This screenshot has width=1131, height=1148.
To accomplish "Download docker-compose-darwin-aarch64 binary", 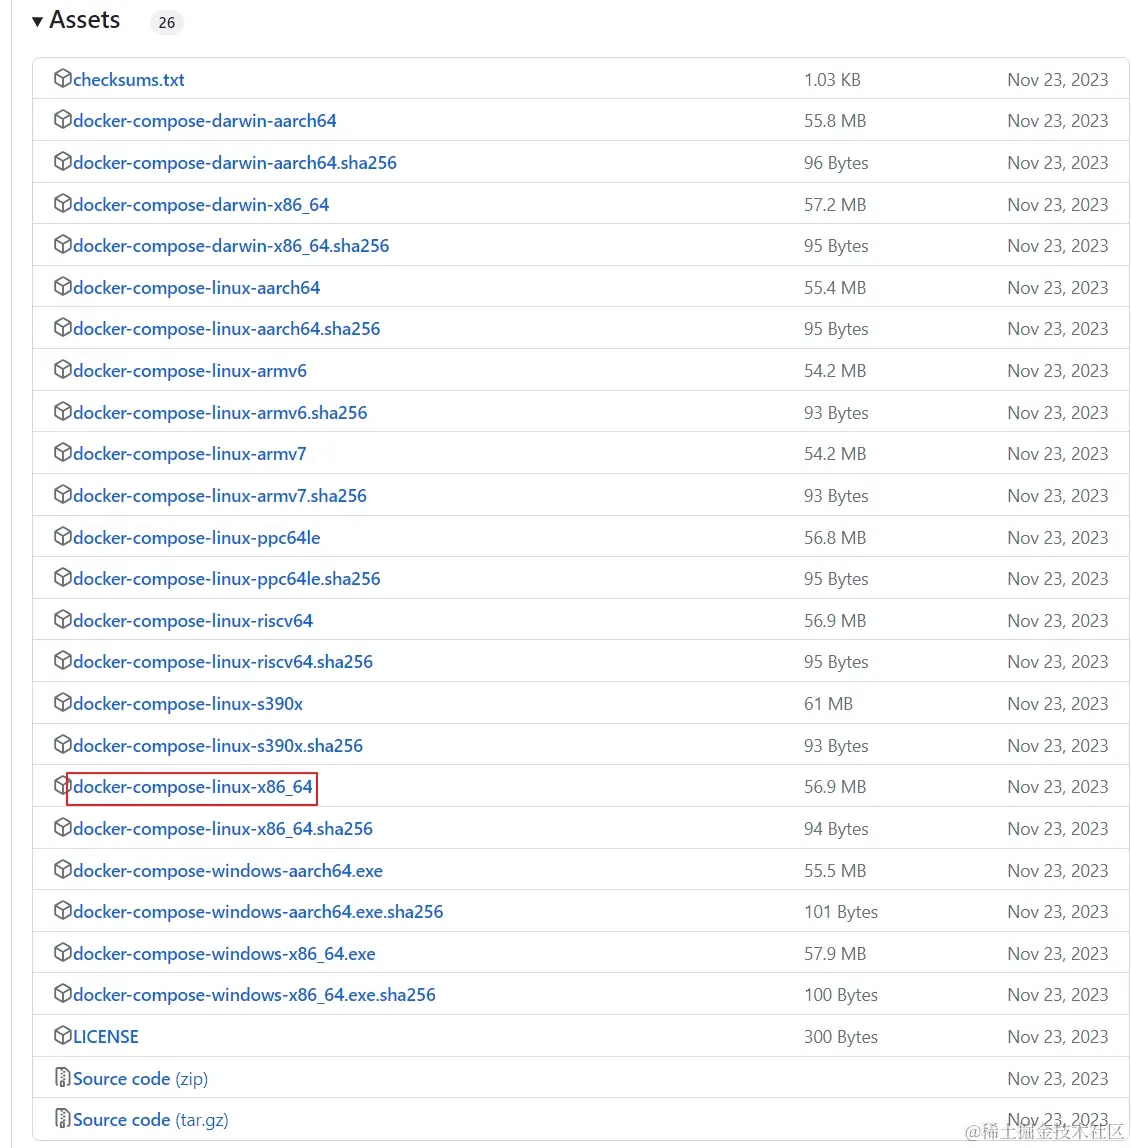I will click(205, 121).
